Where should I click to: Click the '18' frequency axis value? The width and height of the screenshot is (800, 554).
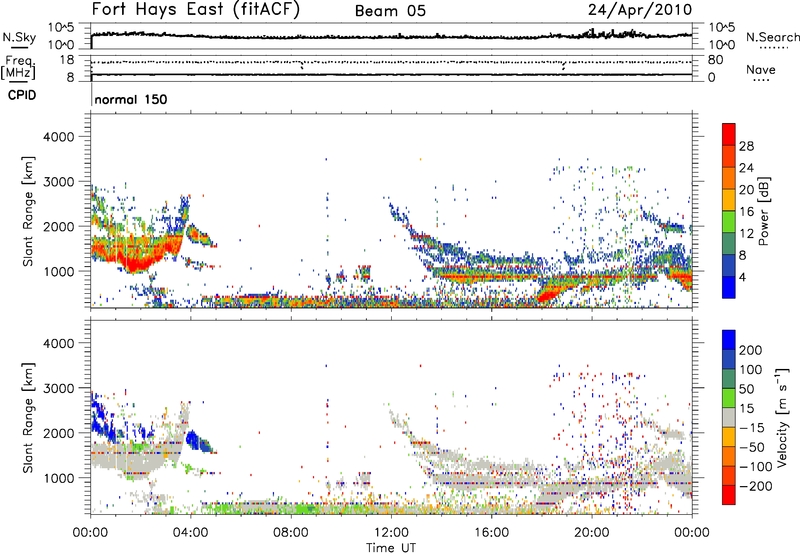(67, 60)
